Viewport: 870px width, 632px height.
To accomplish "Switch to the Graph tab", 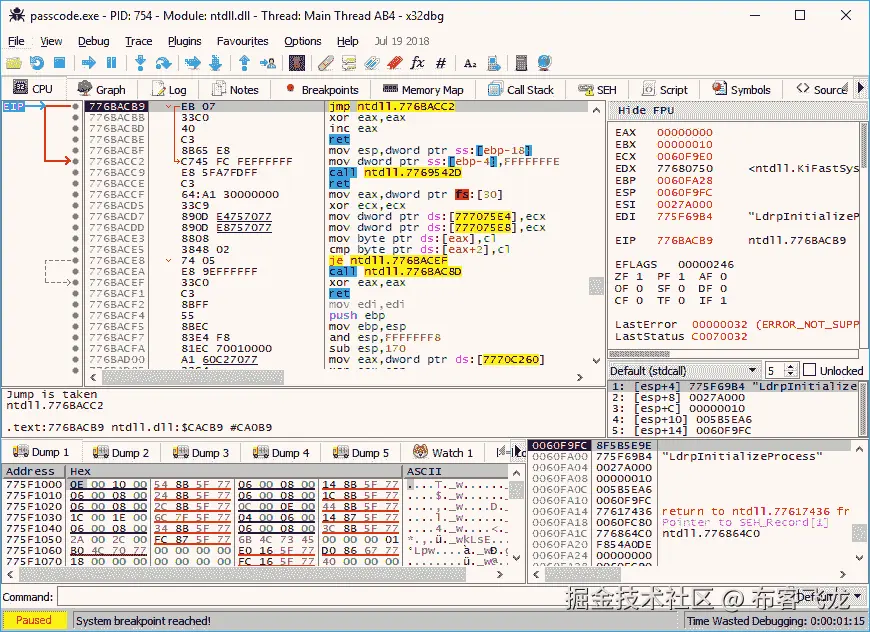I will pyautogui.click(x=102, y=89).
